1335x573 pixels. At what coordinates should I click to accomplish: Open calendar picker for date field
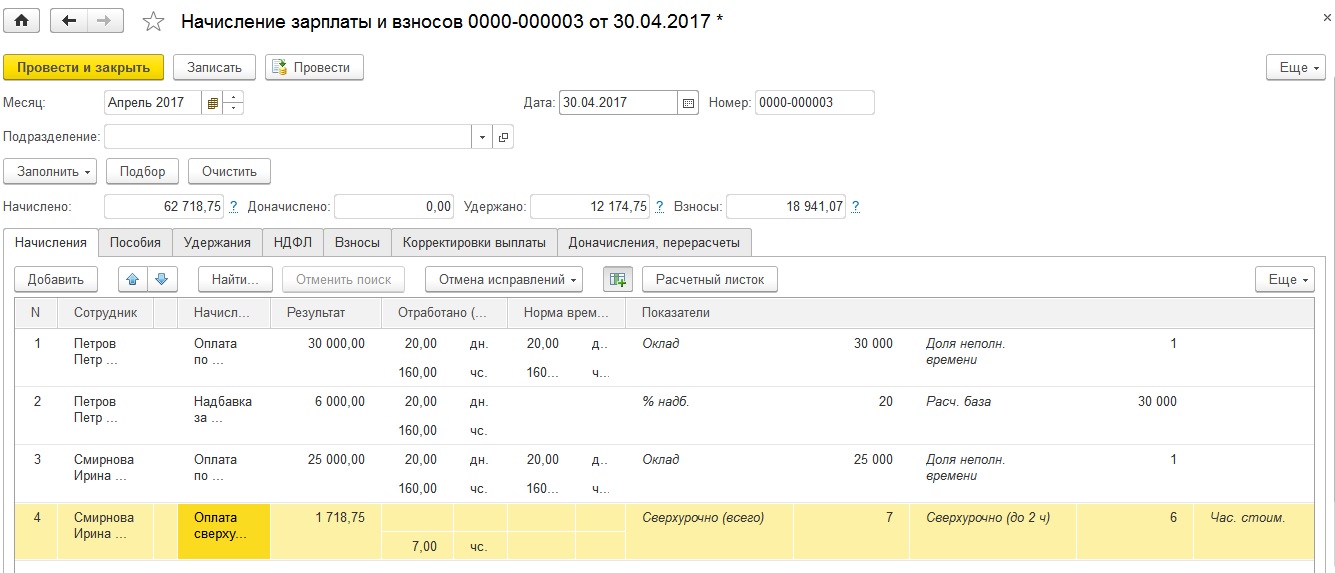point(688,103)
